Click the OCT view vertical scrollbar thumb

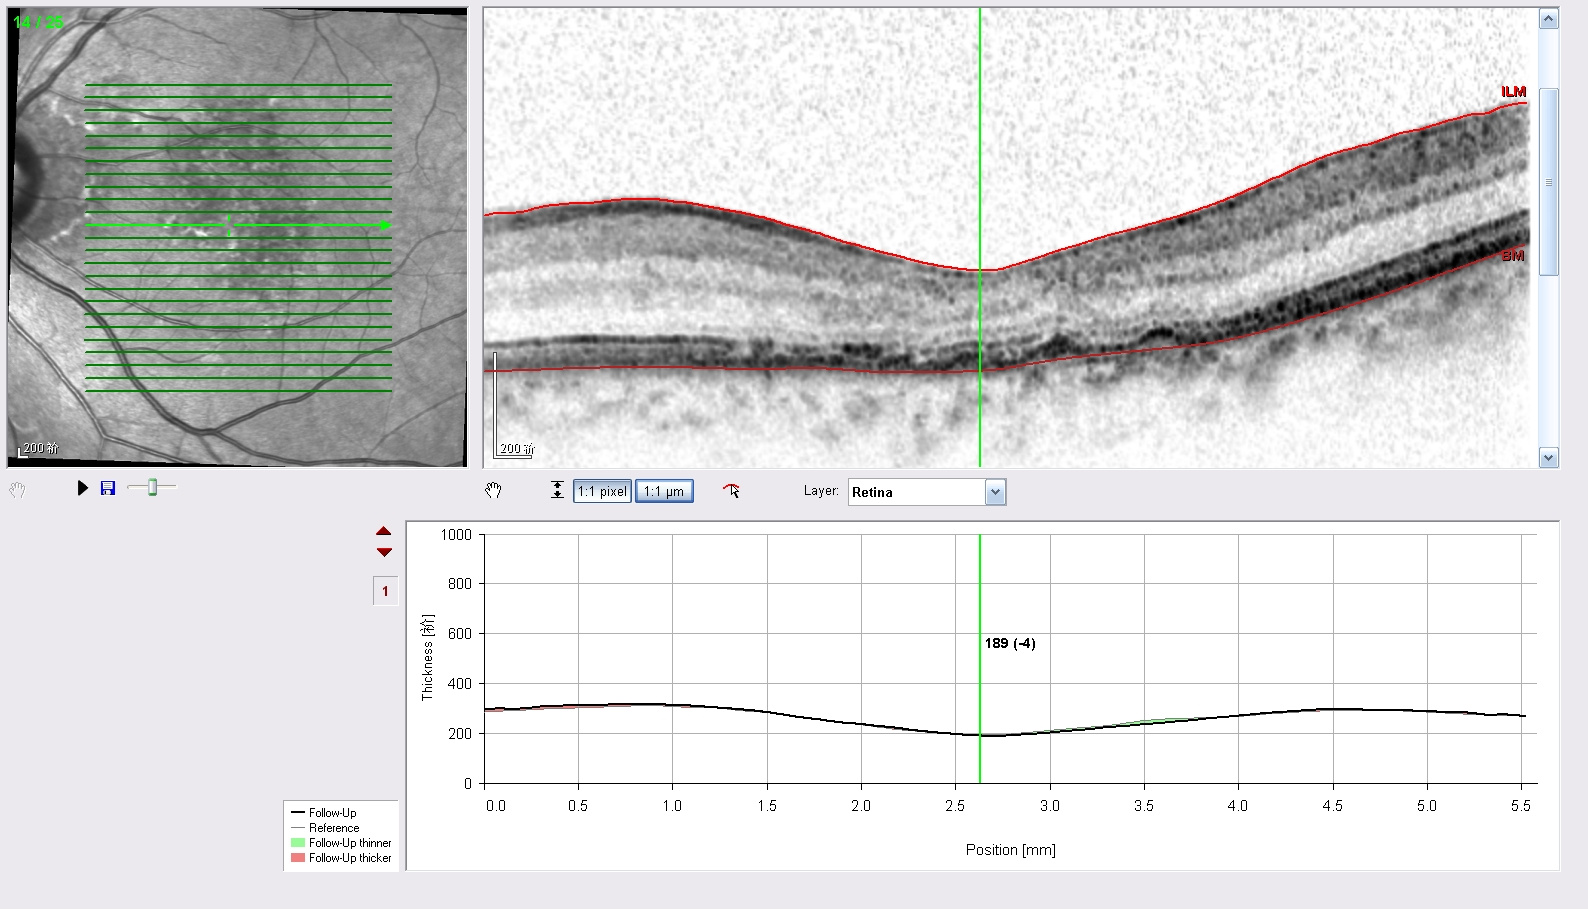1549,182
